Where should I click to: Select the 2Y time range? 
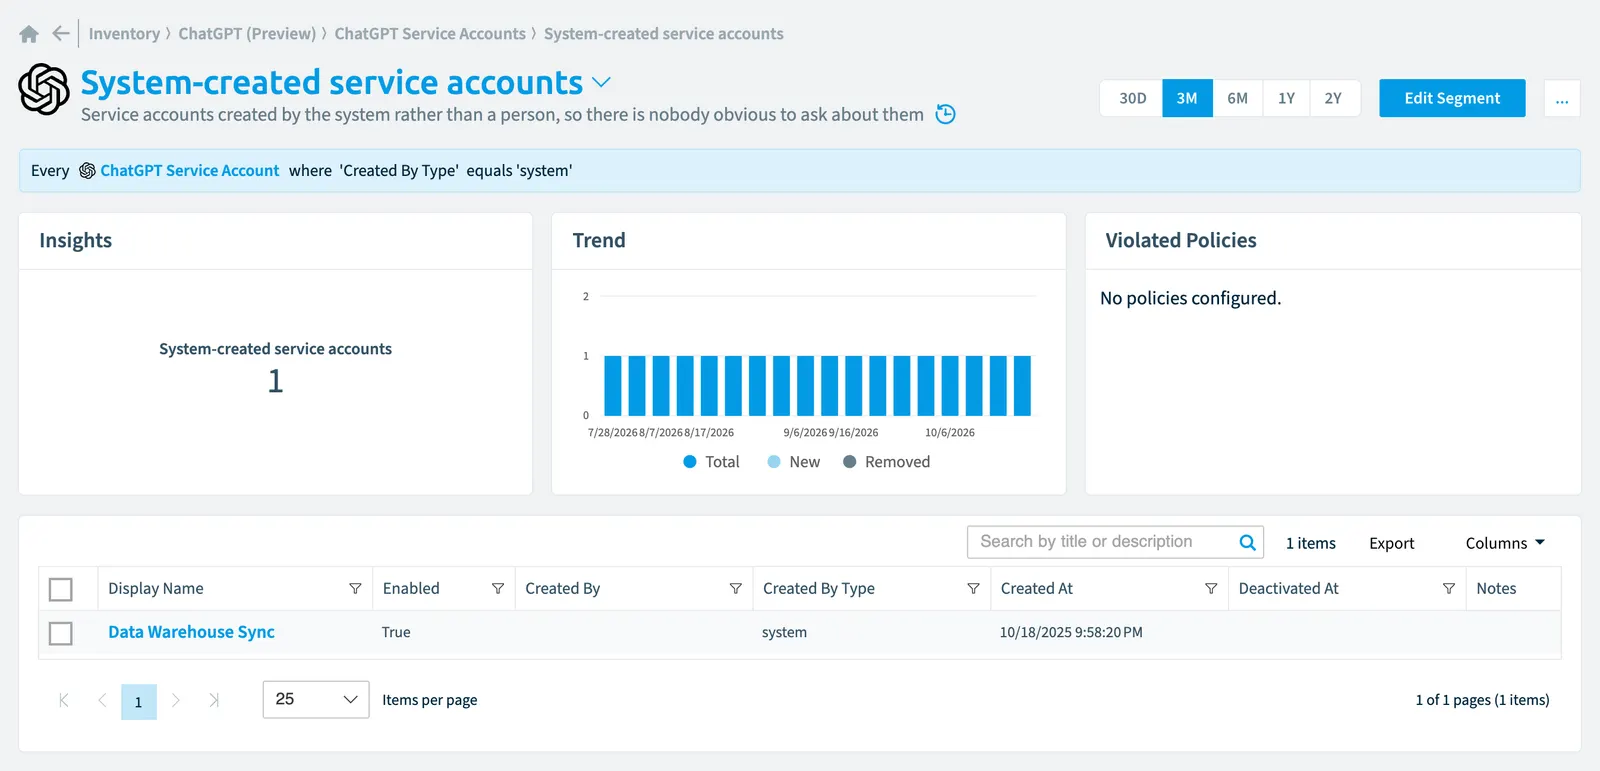pyautogui.click(x=1334, y=98)
